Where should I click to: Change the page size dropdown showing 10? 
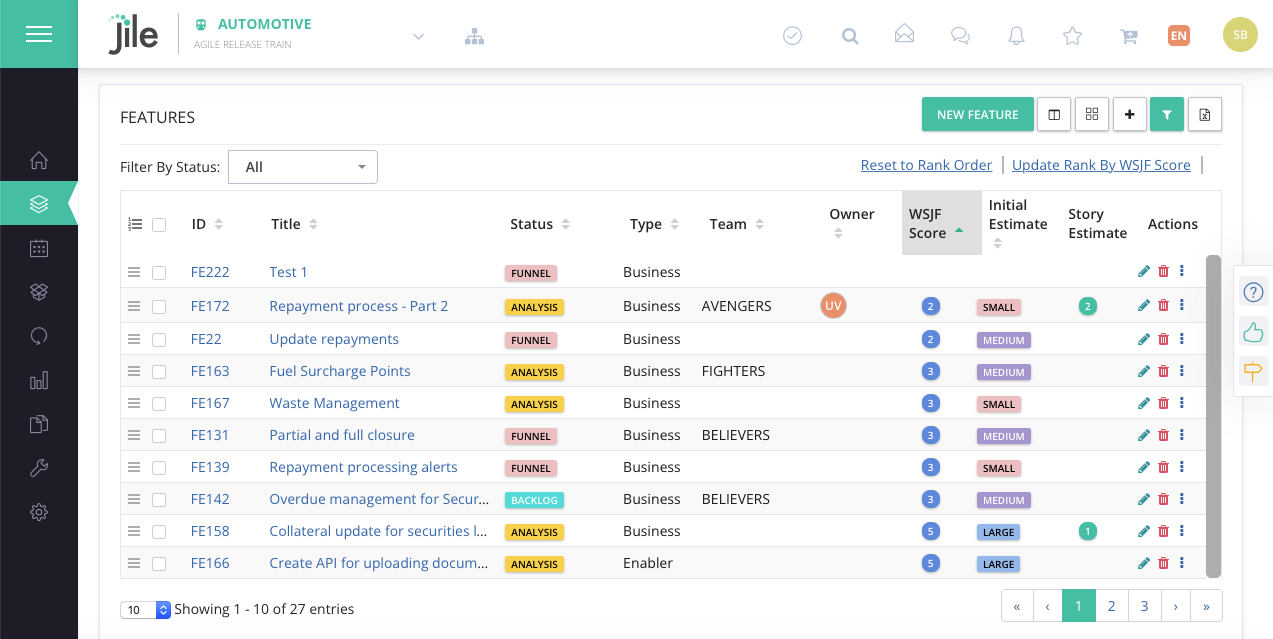click(x=146, y=610)
